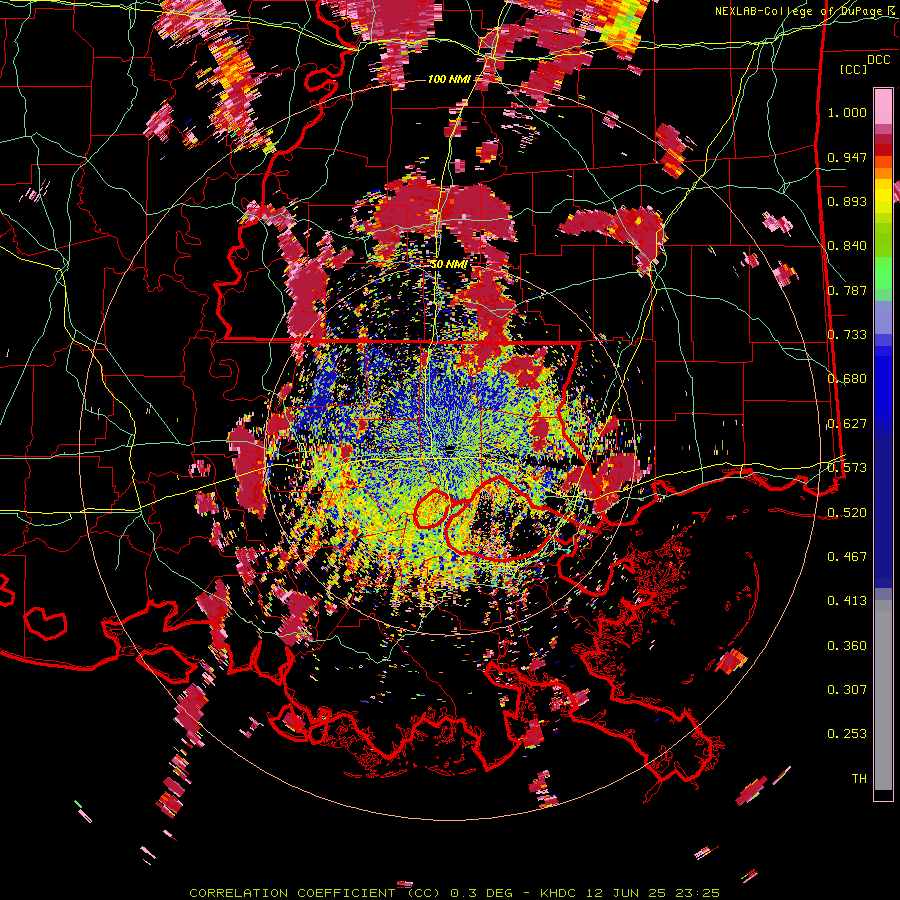Click the 0.573 scale value
The height and width of the screenshot is (900, 900).
[847, 468]
